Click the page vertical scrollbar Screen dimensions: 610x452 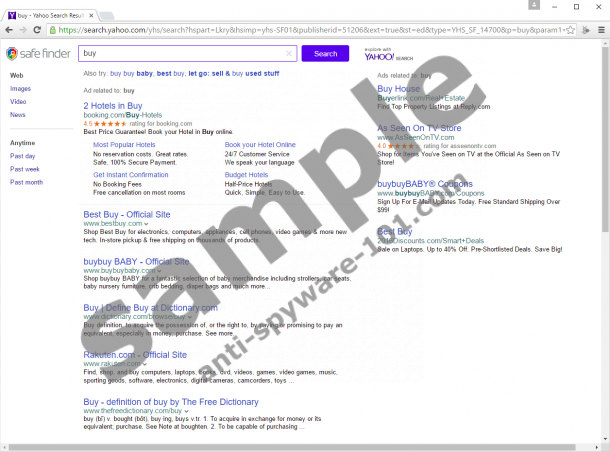pyautogui.click(x=604, y=200)
